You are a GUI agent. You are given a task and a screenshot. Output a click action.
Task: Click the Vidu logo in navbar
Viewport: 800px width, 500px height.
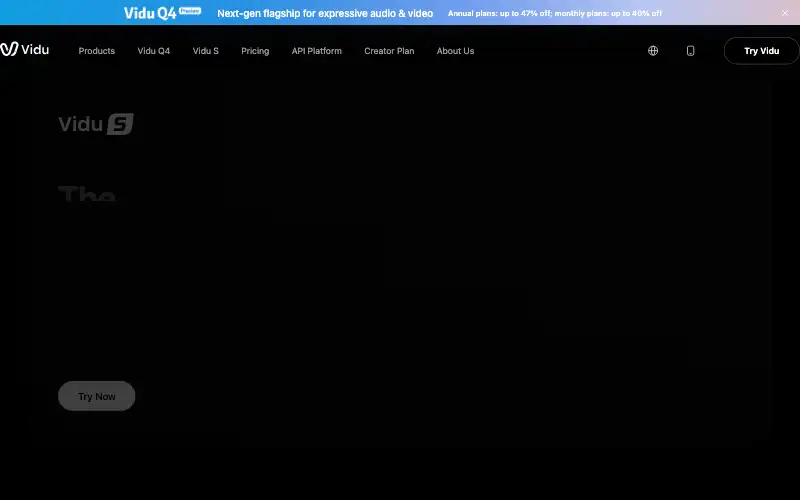click(24, 49)
